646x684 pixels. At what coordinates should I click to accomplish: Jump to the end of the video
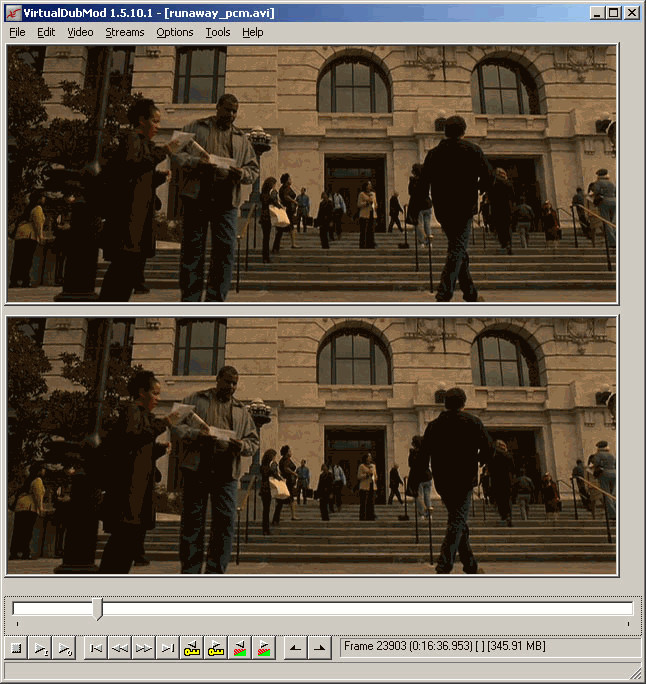168,648
